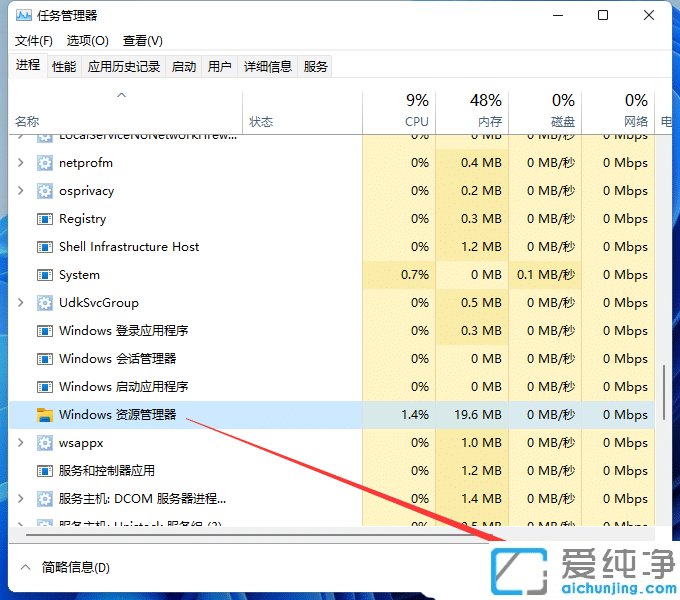Expand the netprofm process group
680x600 pixels.
click(20, 163)
